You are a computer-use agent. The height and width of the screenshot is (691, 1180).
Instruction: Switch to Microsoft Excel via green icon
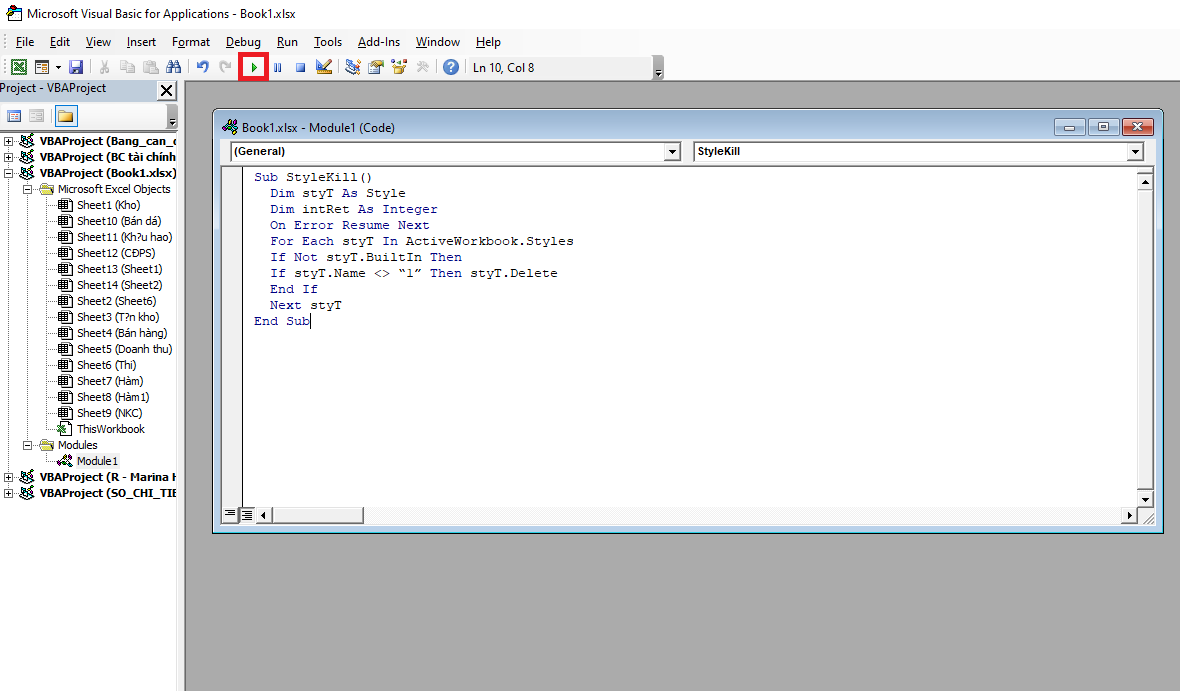click(18, 67)
